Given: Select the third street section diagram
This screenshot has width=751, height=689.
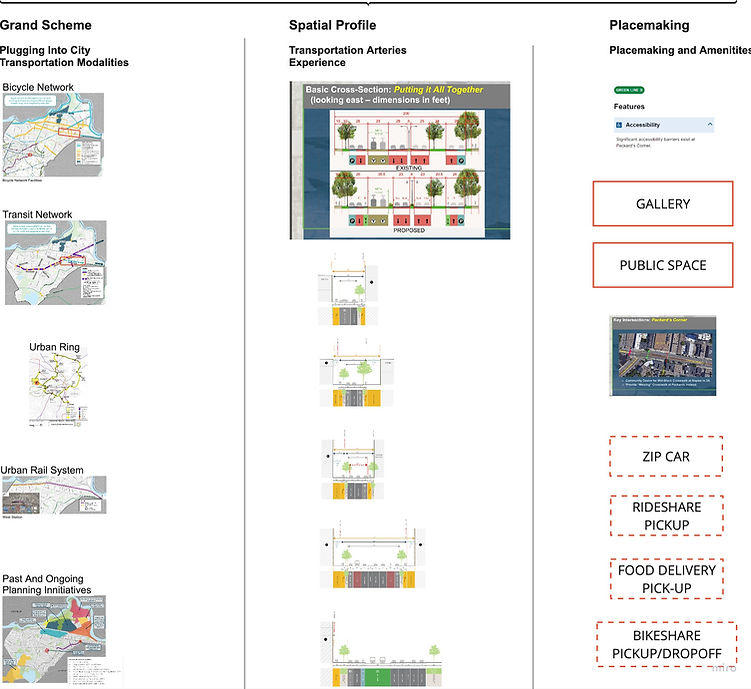Looking at the screenshot, I should 353,464.
